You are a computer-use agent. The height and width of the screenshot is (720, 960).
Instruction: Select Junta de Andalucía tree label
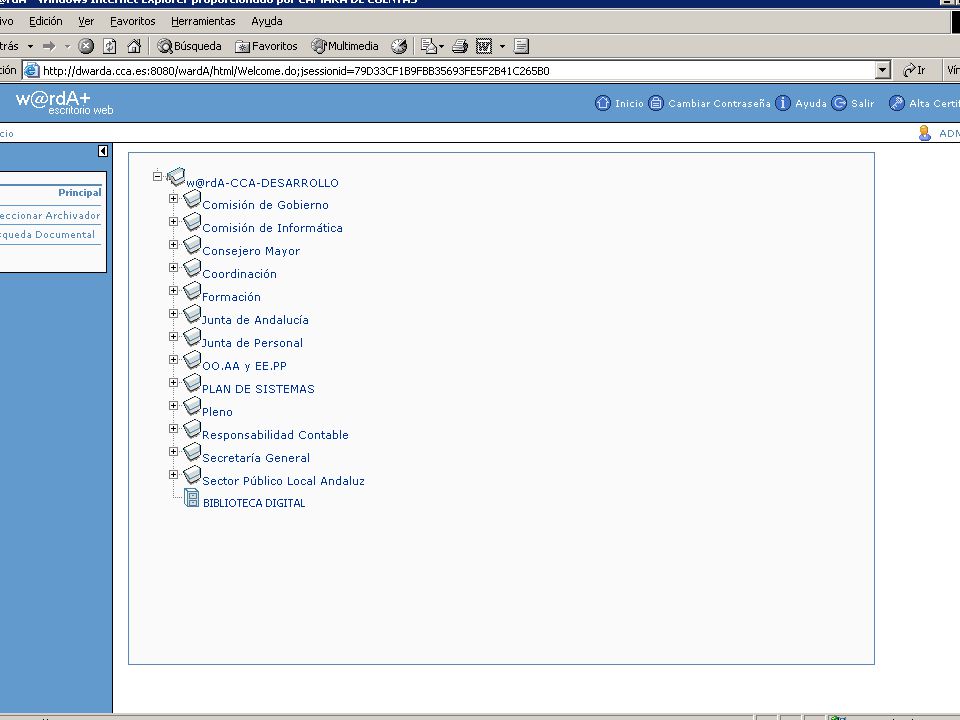click(255, 320)
